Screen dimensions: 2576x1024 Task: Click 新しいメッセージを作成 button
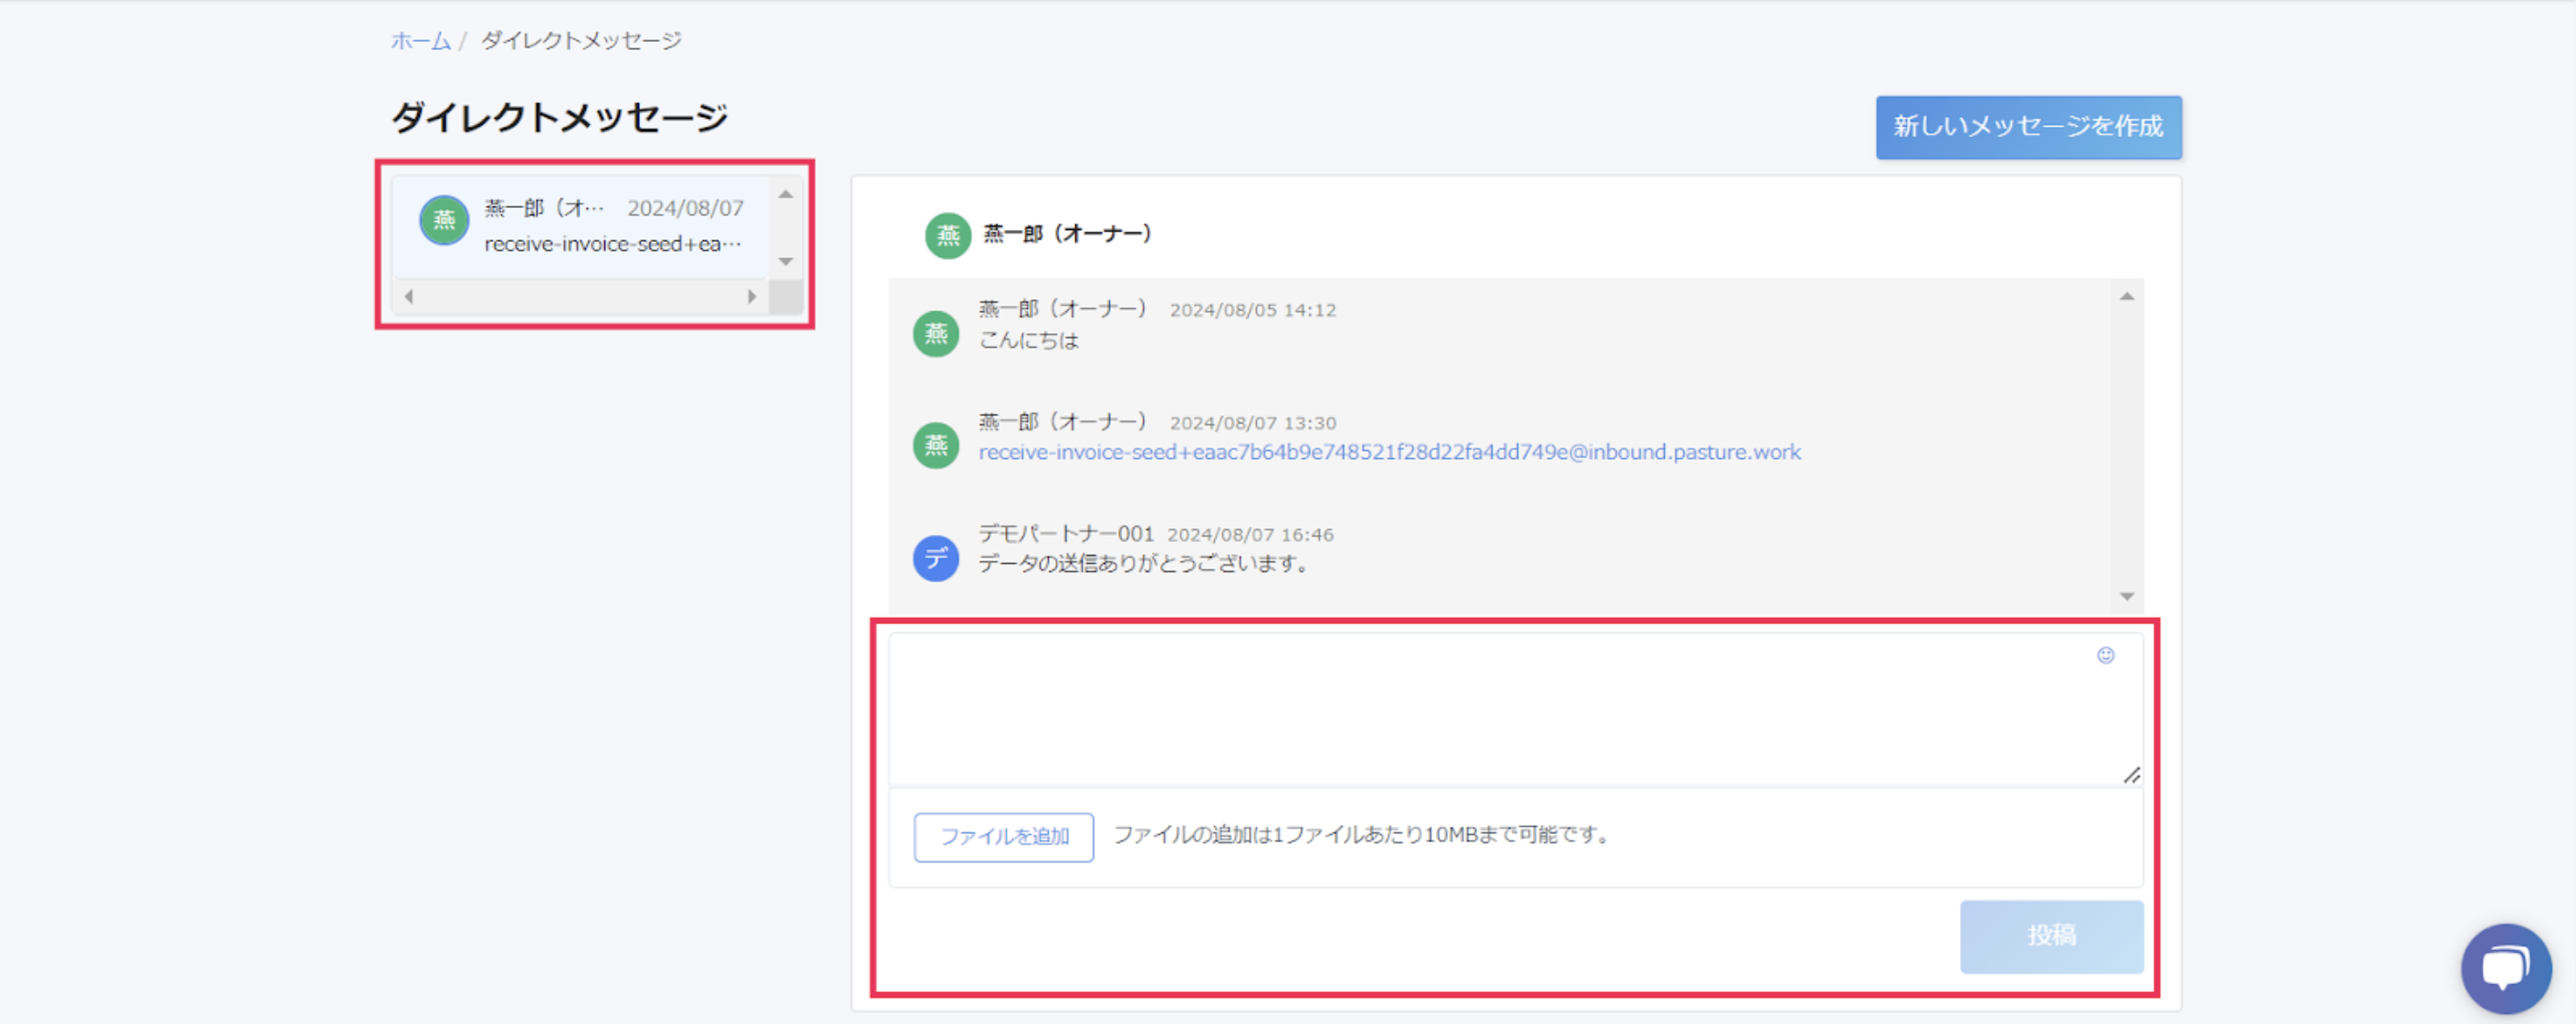pos(2028,127)
